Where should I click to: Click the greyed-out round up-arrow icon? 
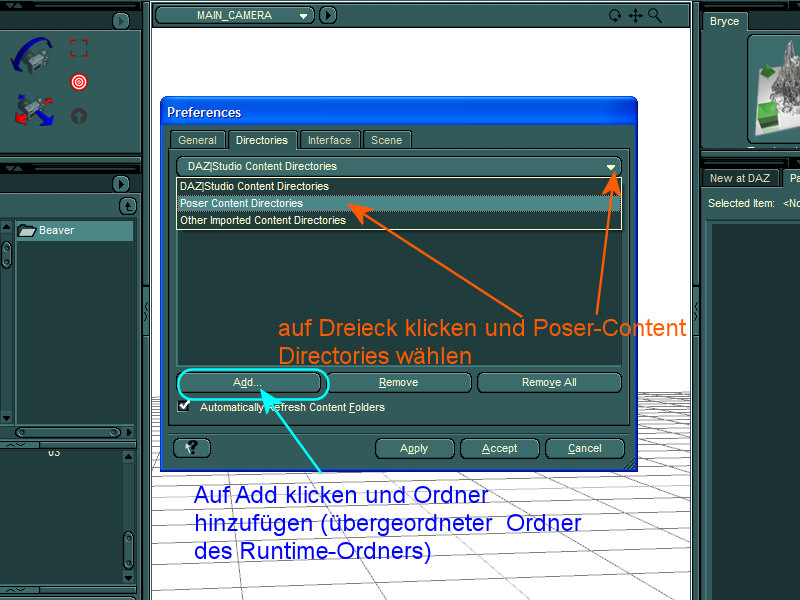coord(79,116)
